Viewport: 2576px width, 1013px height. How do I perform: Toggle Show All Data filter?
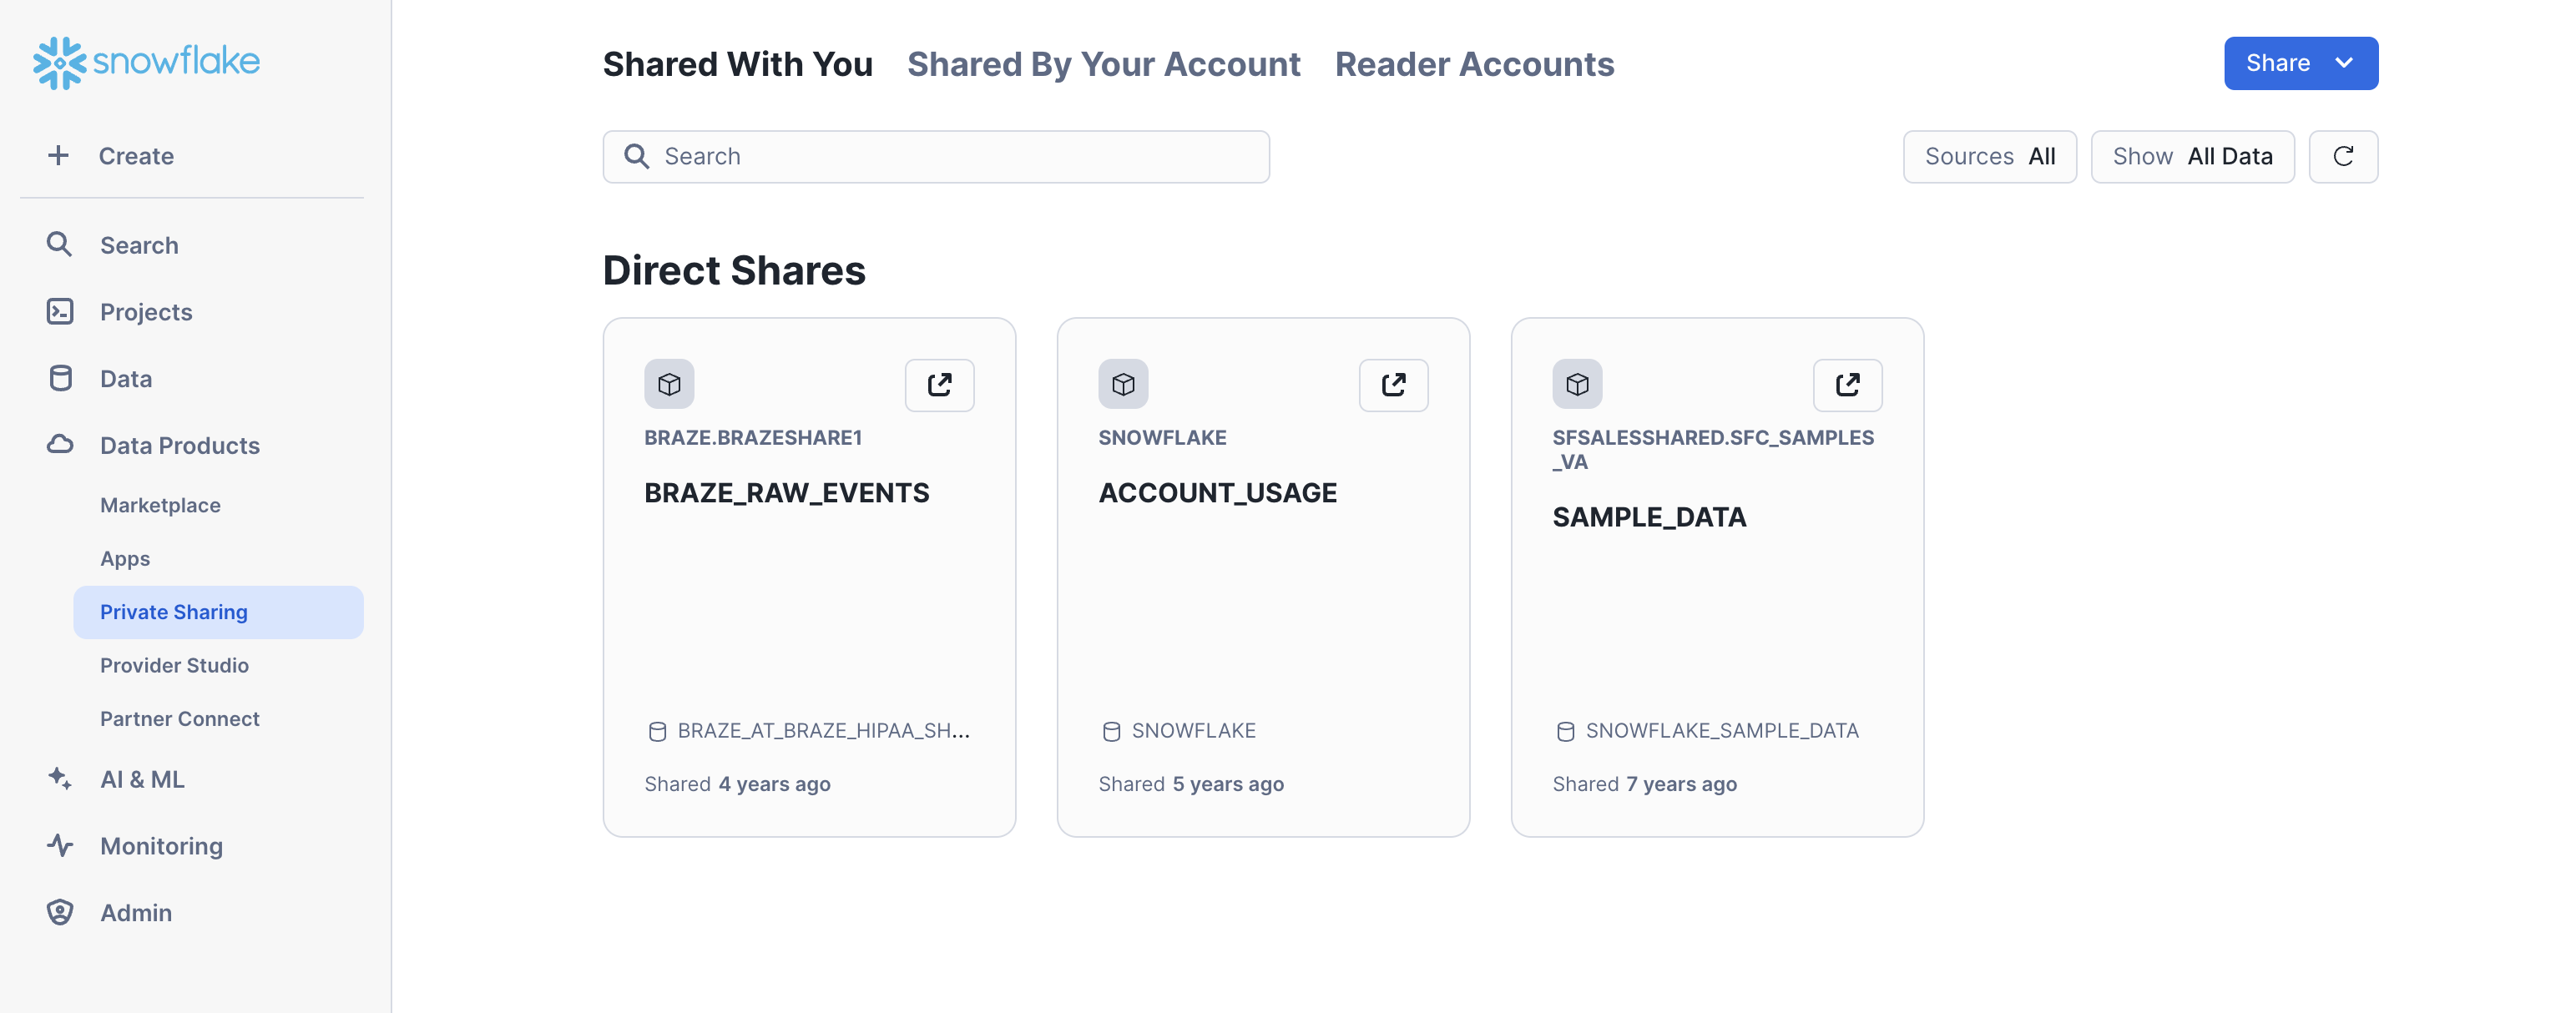[2191, 154]
